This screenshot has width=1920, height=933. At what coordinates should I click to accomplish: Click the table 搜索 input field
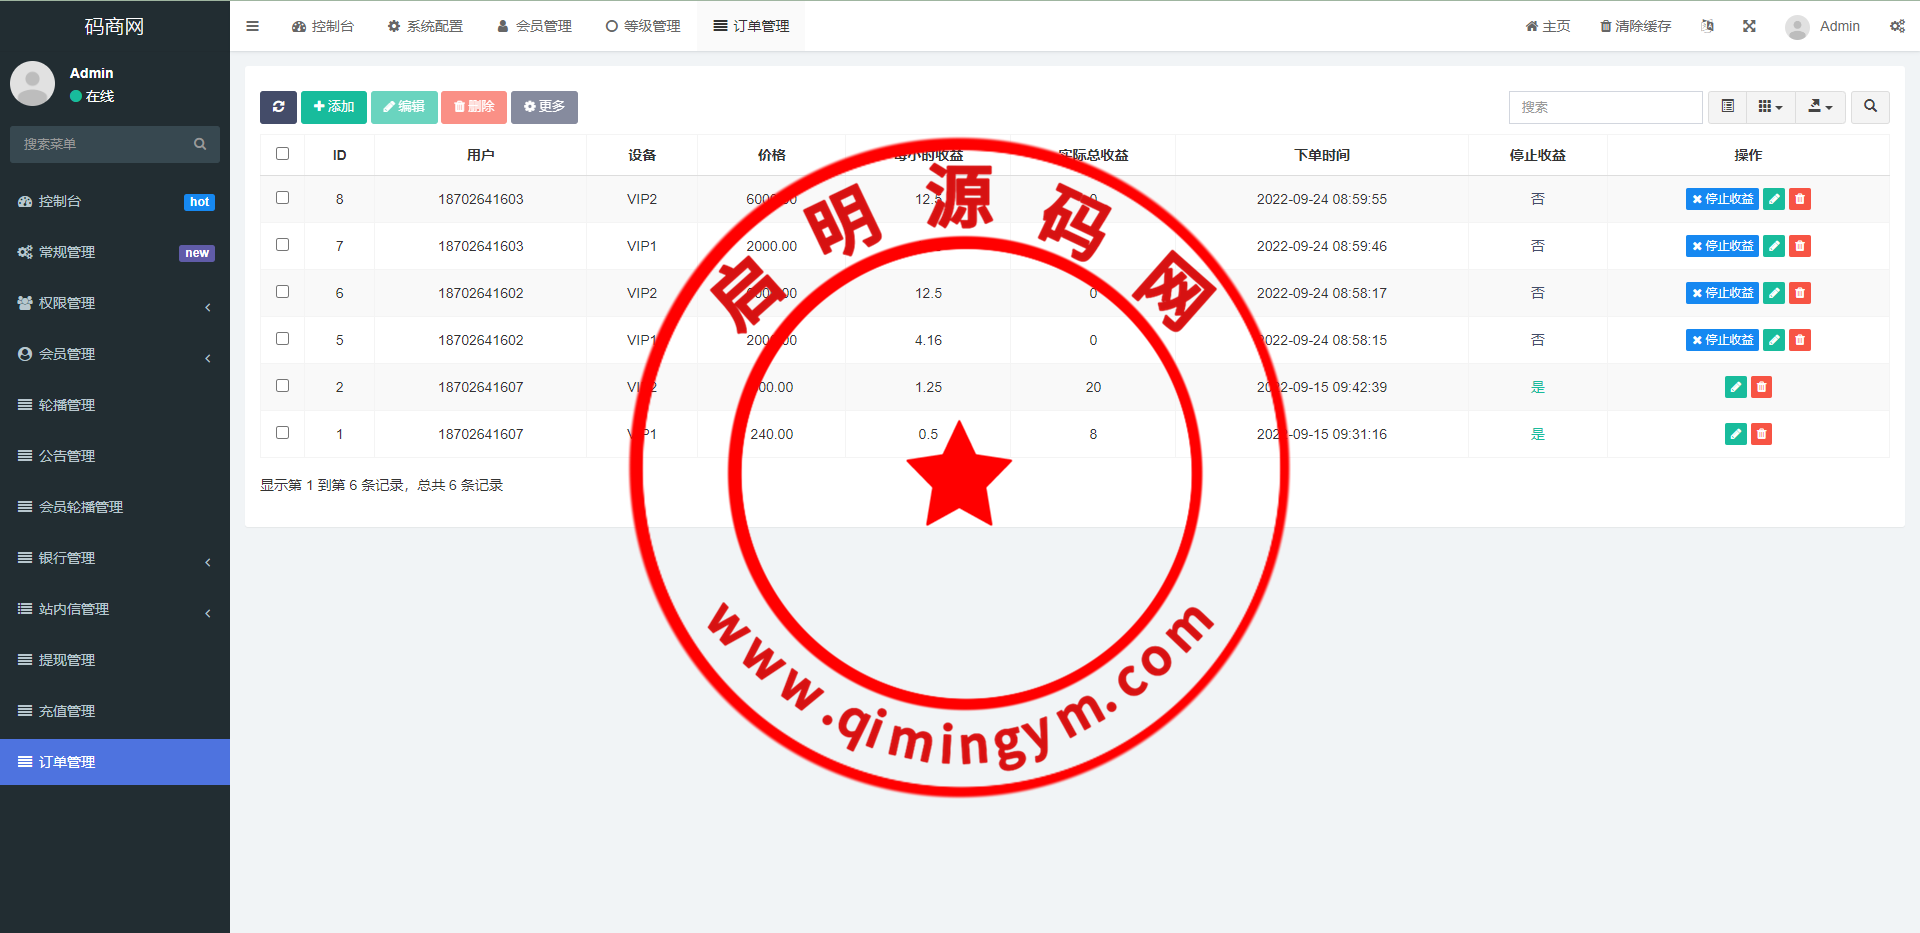point(1605,107)
